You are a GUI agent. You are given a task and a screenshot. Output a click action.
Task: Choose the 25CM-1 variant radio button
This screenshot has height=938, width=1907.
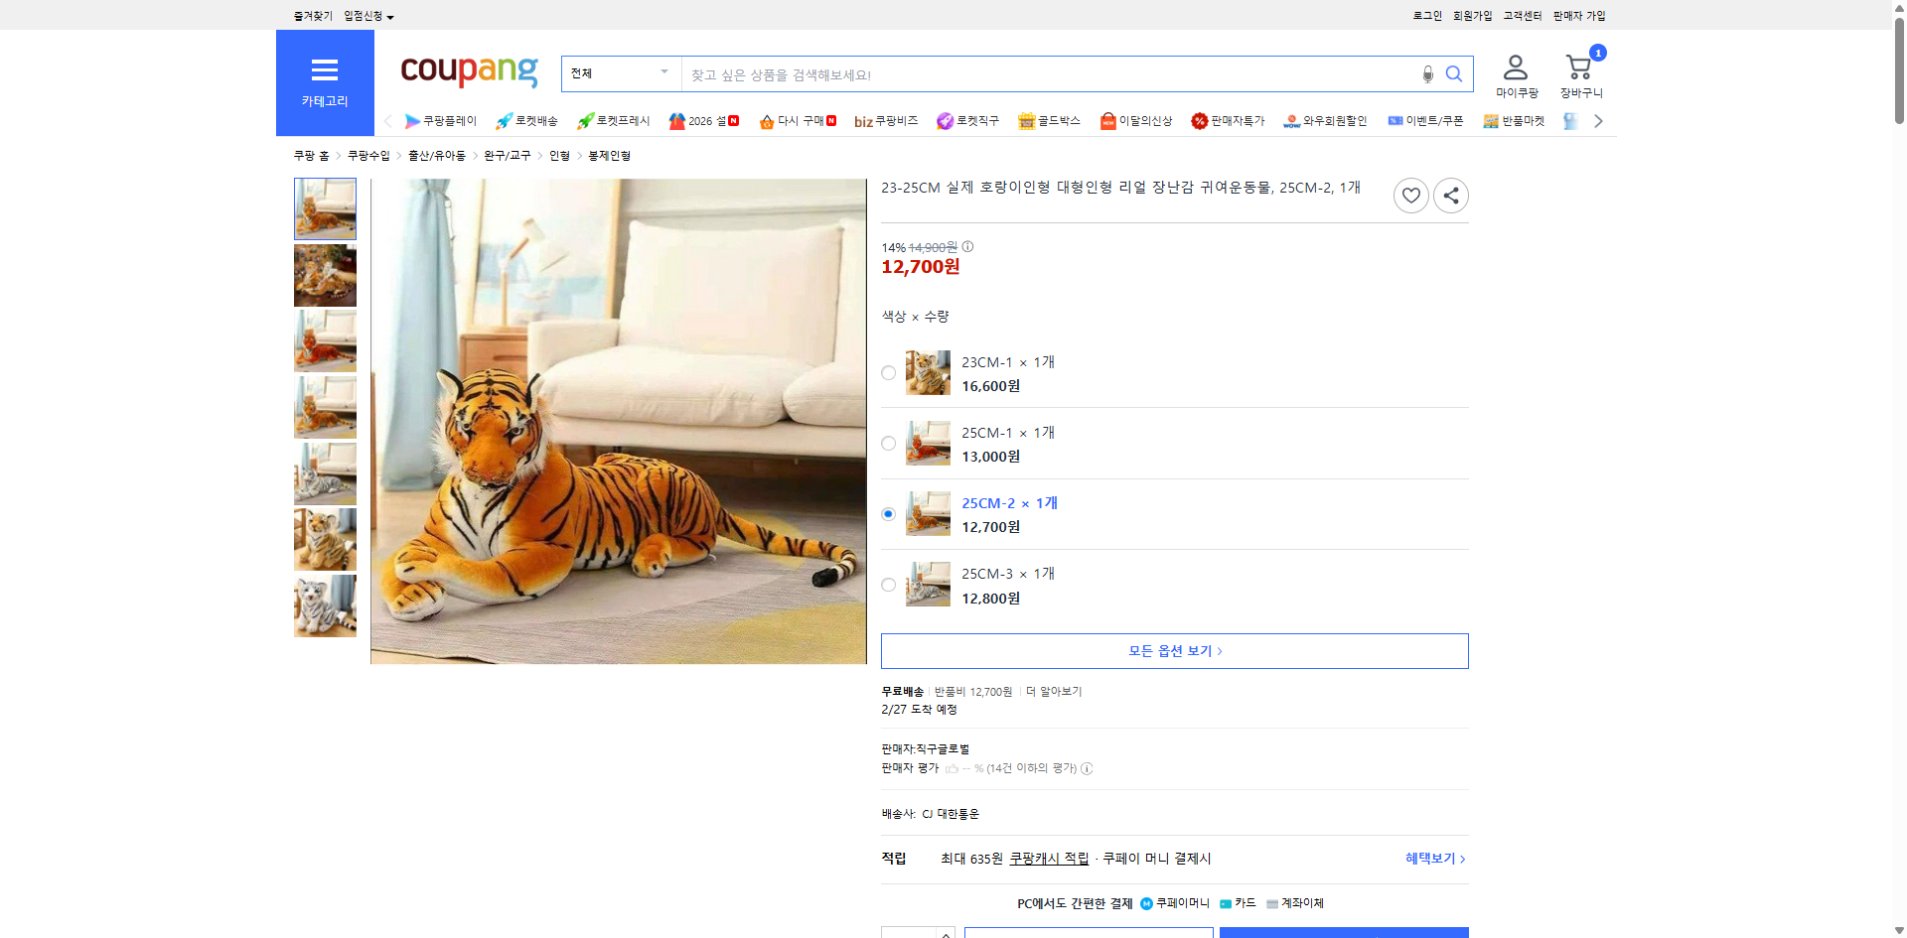[888, 443]
